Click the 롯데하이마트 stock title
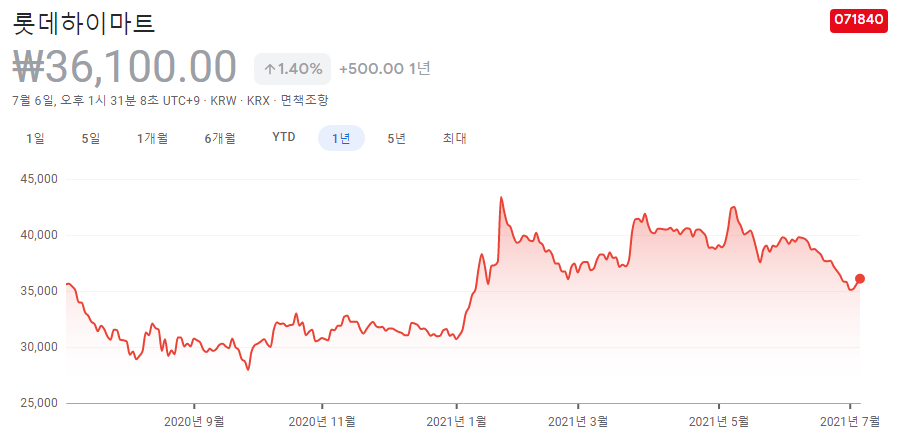897x444 pixels. (84, 23)
